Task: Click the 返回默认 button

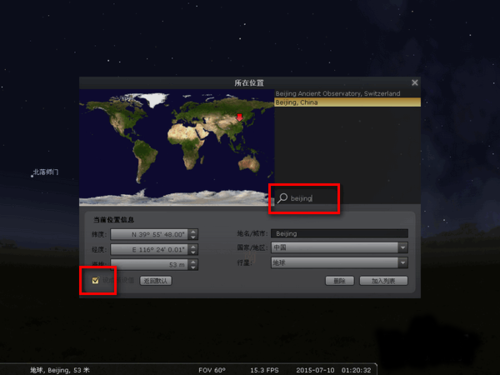Action: (156, 281)
